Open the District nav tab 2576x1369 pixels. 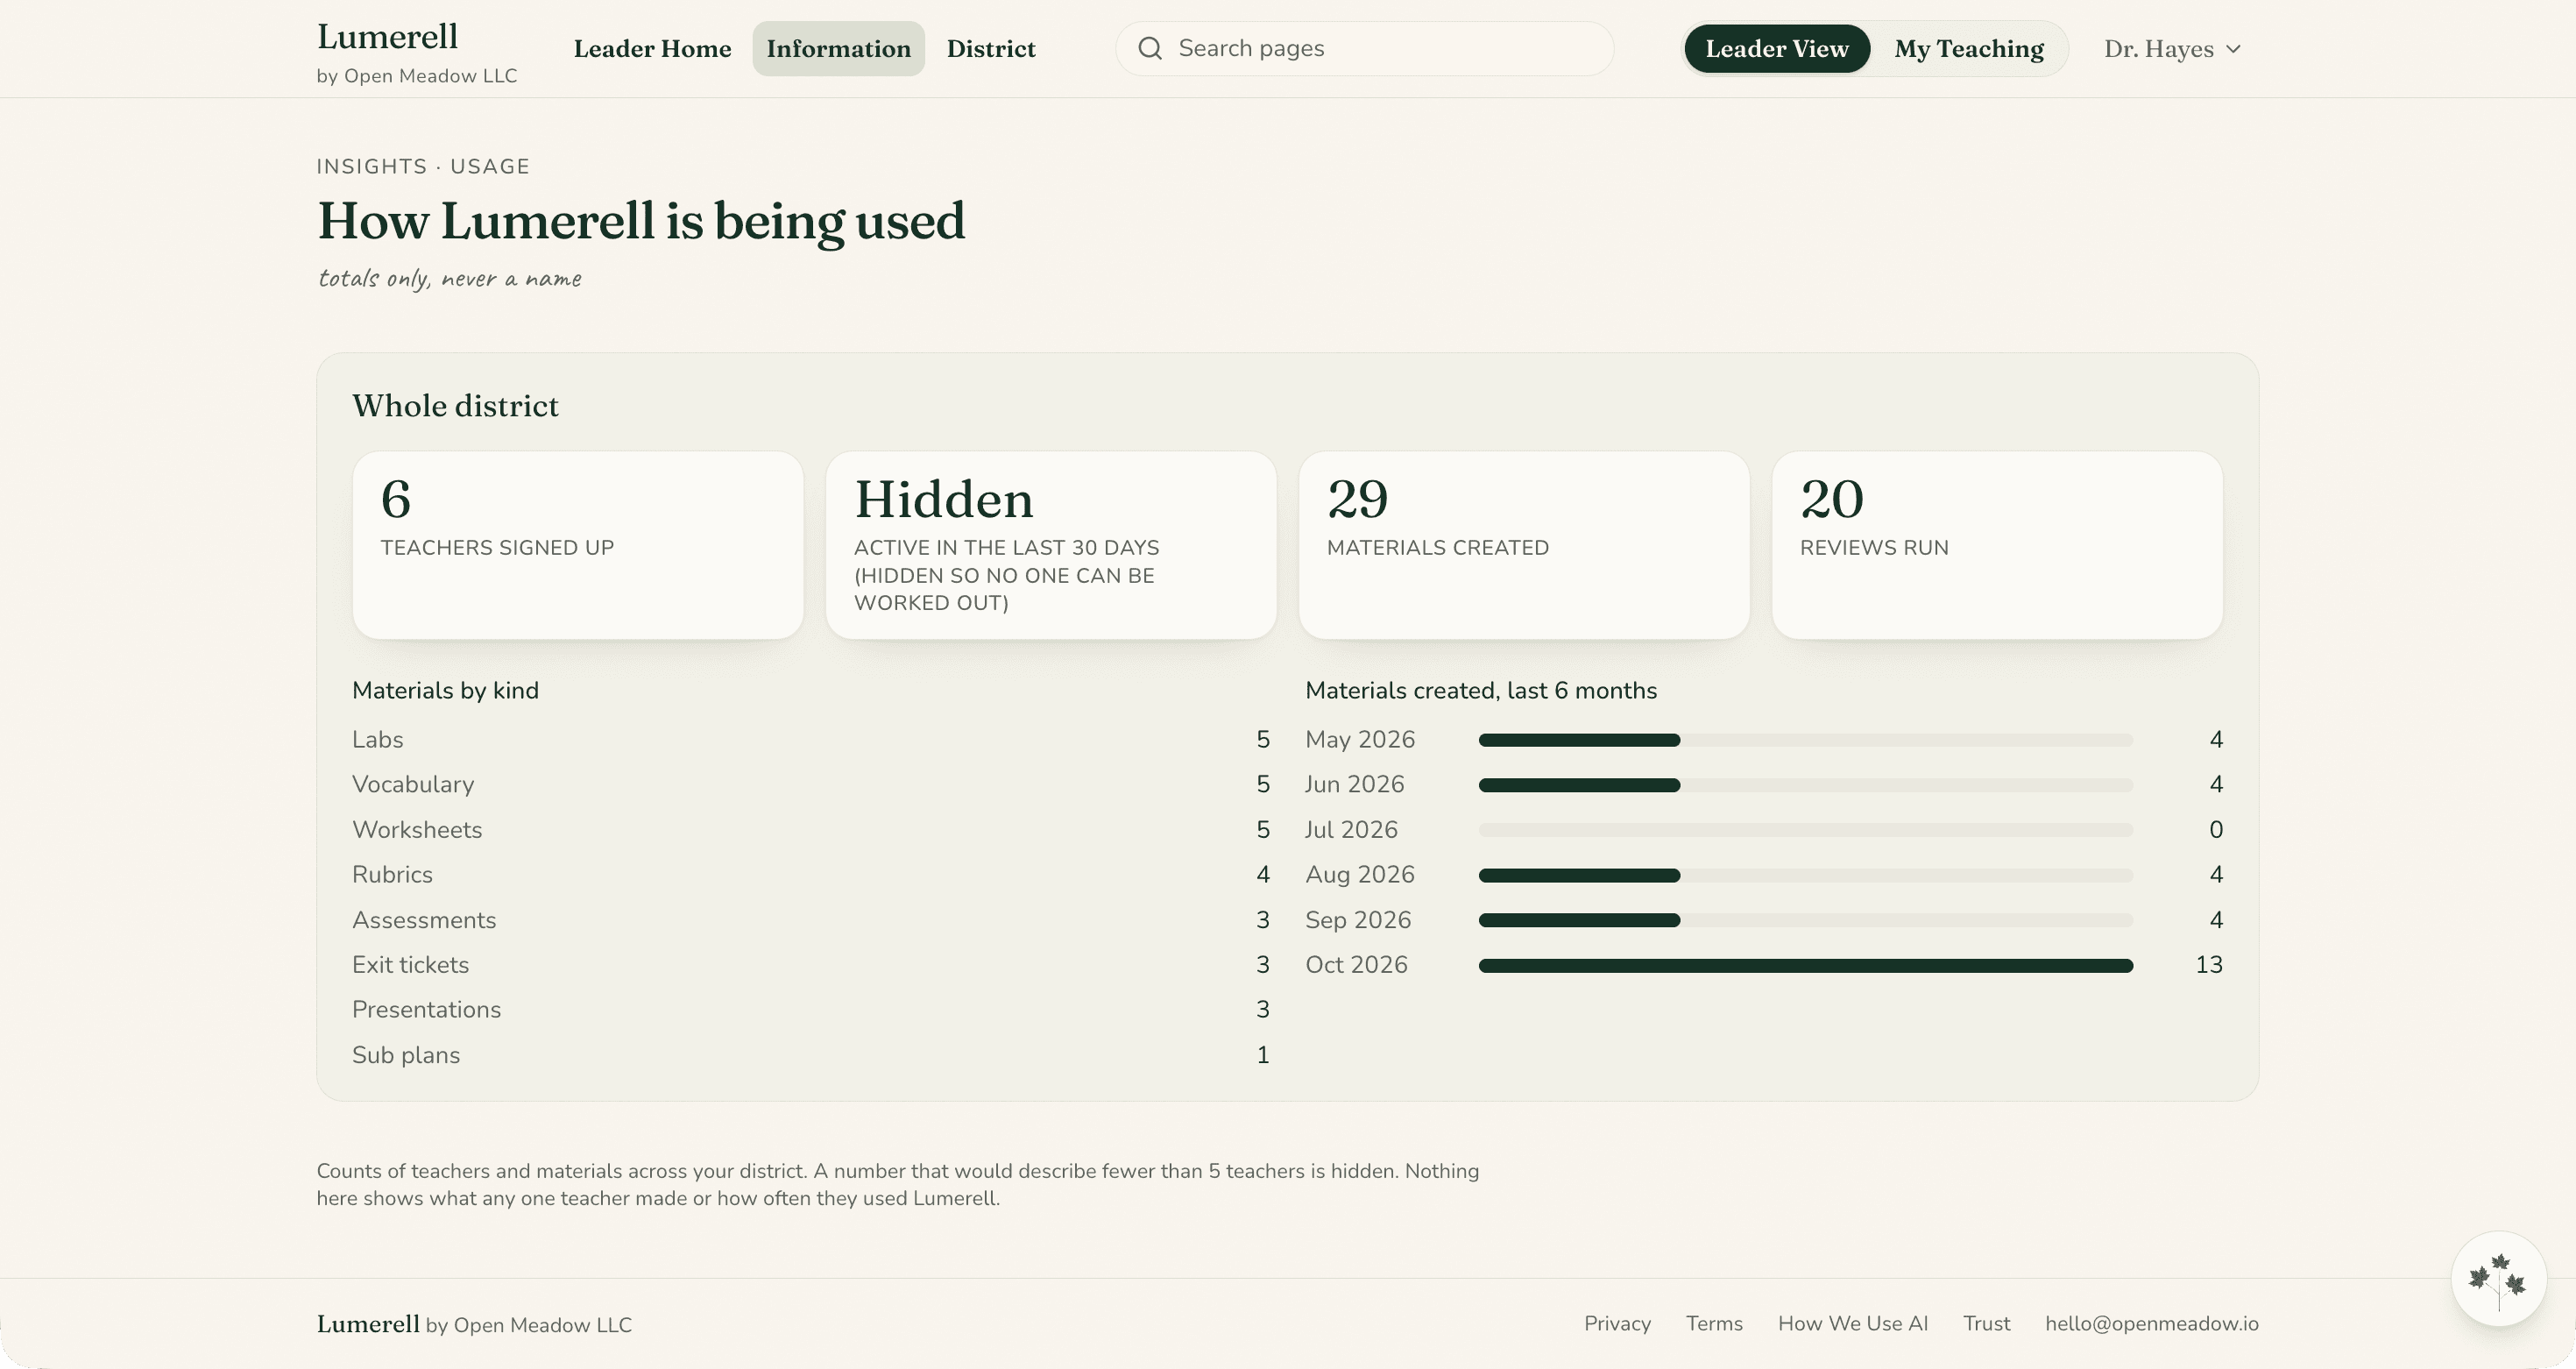pos(991,48)
